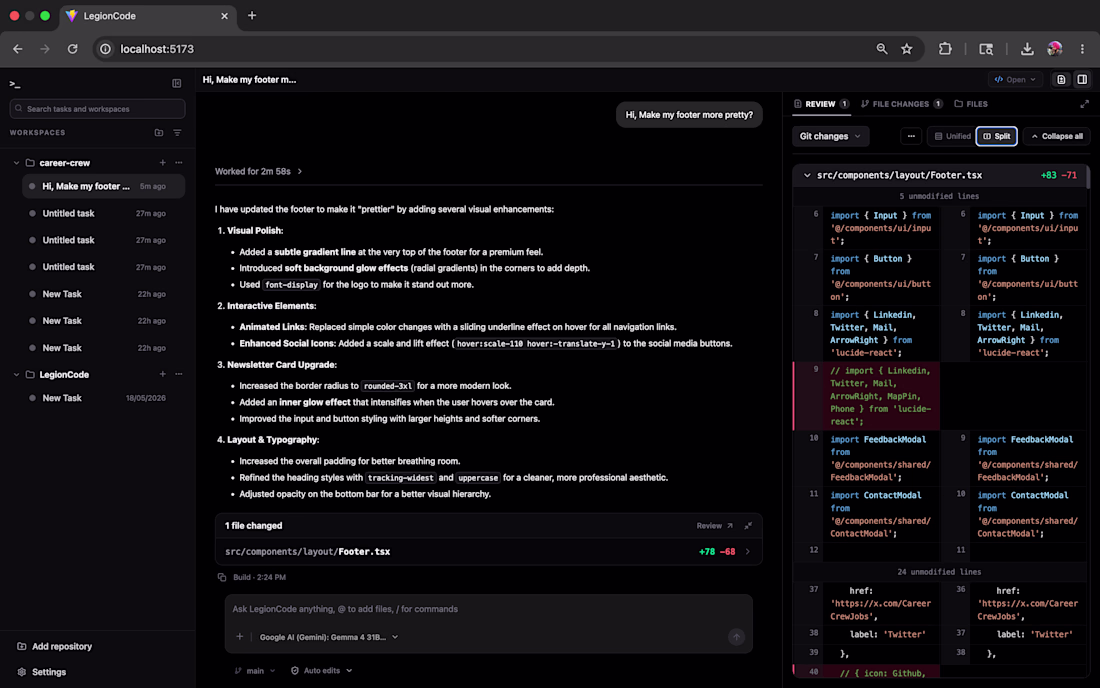This screenshot has width=1100, height=688.
Task: Collapse the Footer.tsx diff section
Action: pyautogui.click(x=807, y=175)
